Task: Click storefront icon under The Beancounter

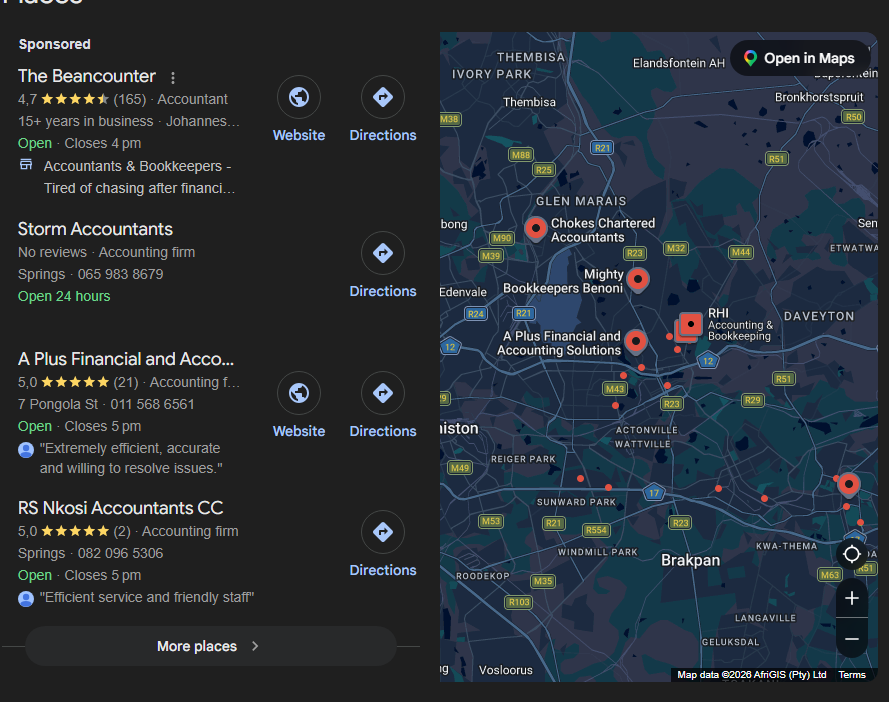Action: click(x=26, y=165)
